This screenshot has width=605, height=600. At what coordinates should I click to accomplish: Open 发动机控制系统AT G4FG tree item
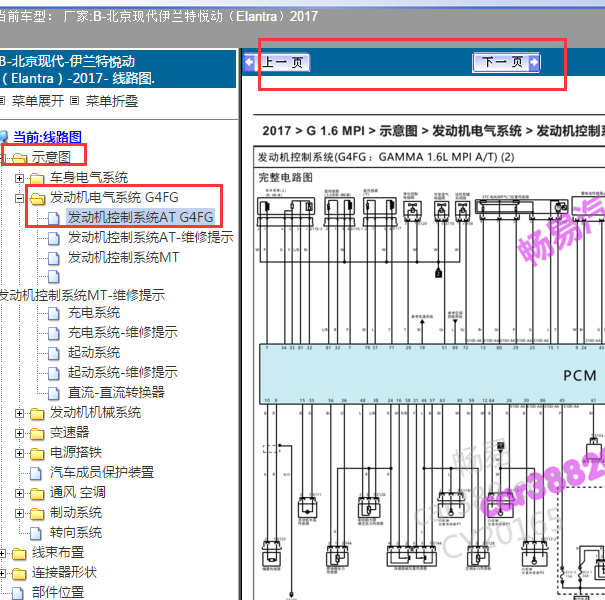[x=140, y=217]
